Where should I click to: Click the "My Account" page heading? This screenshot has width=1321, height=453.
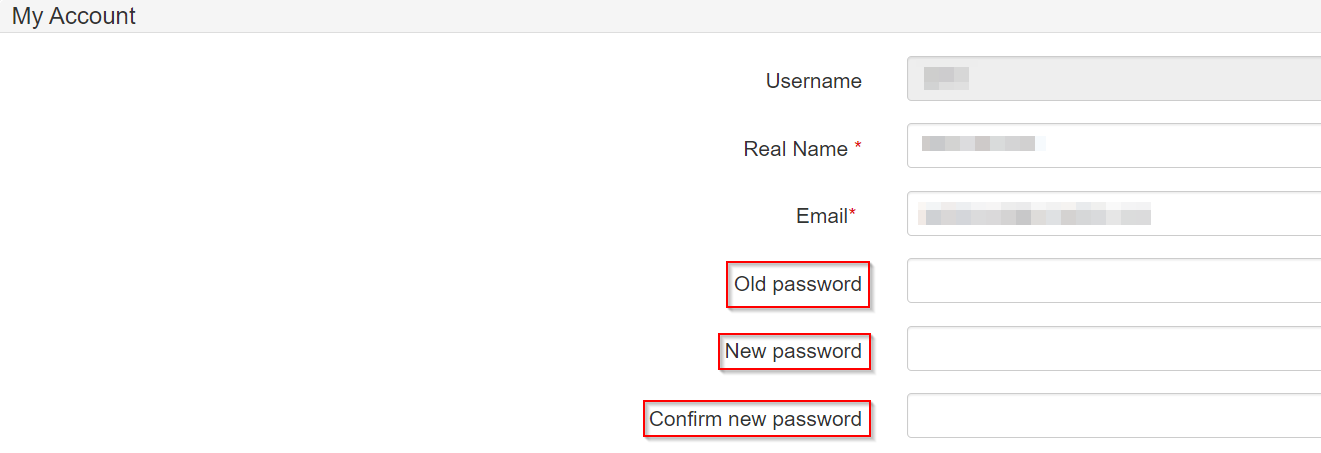74,16
